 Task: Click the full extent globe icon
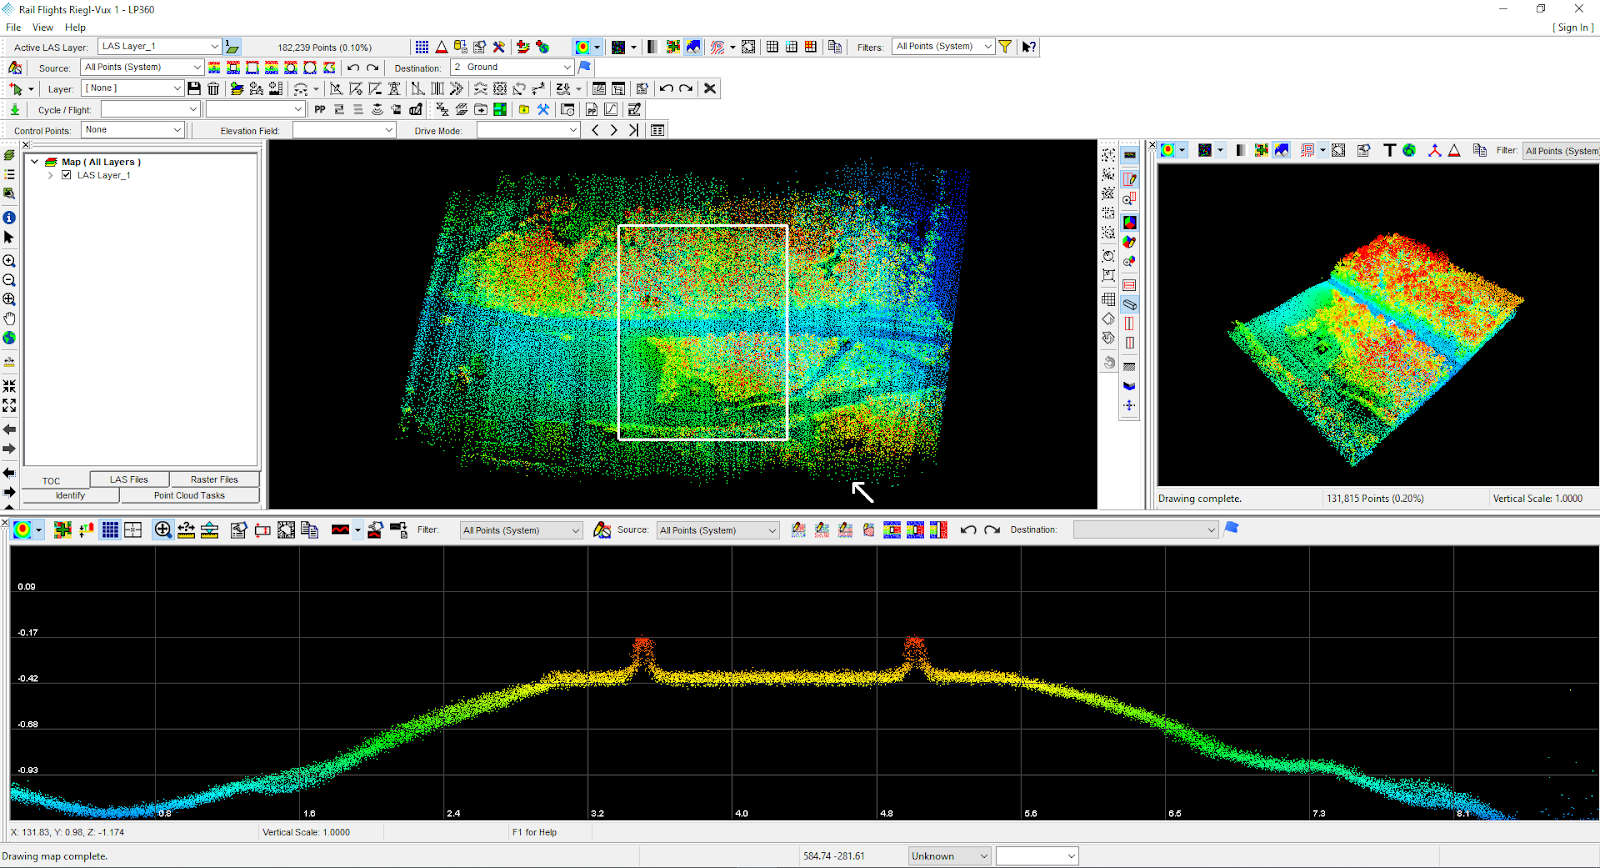point(9,338)
